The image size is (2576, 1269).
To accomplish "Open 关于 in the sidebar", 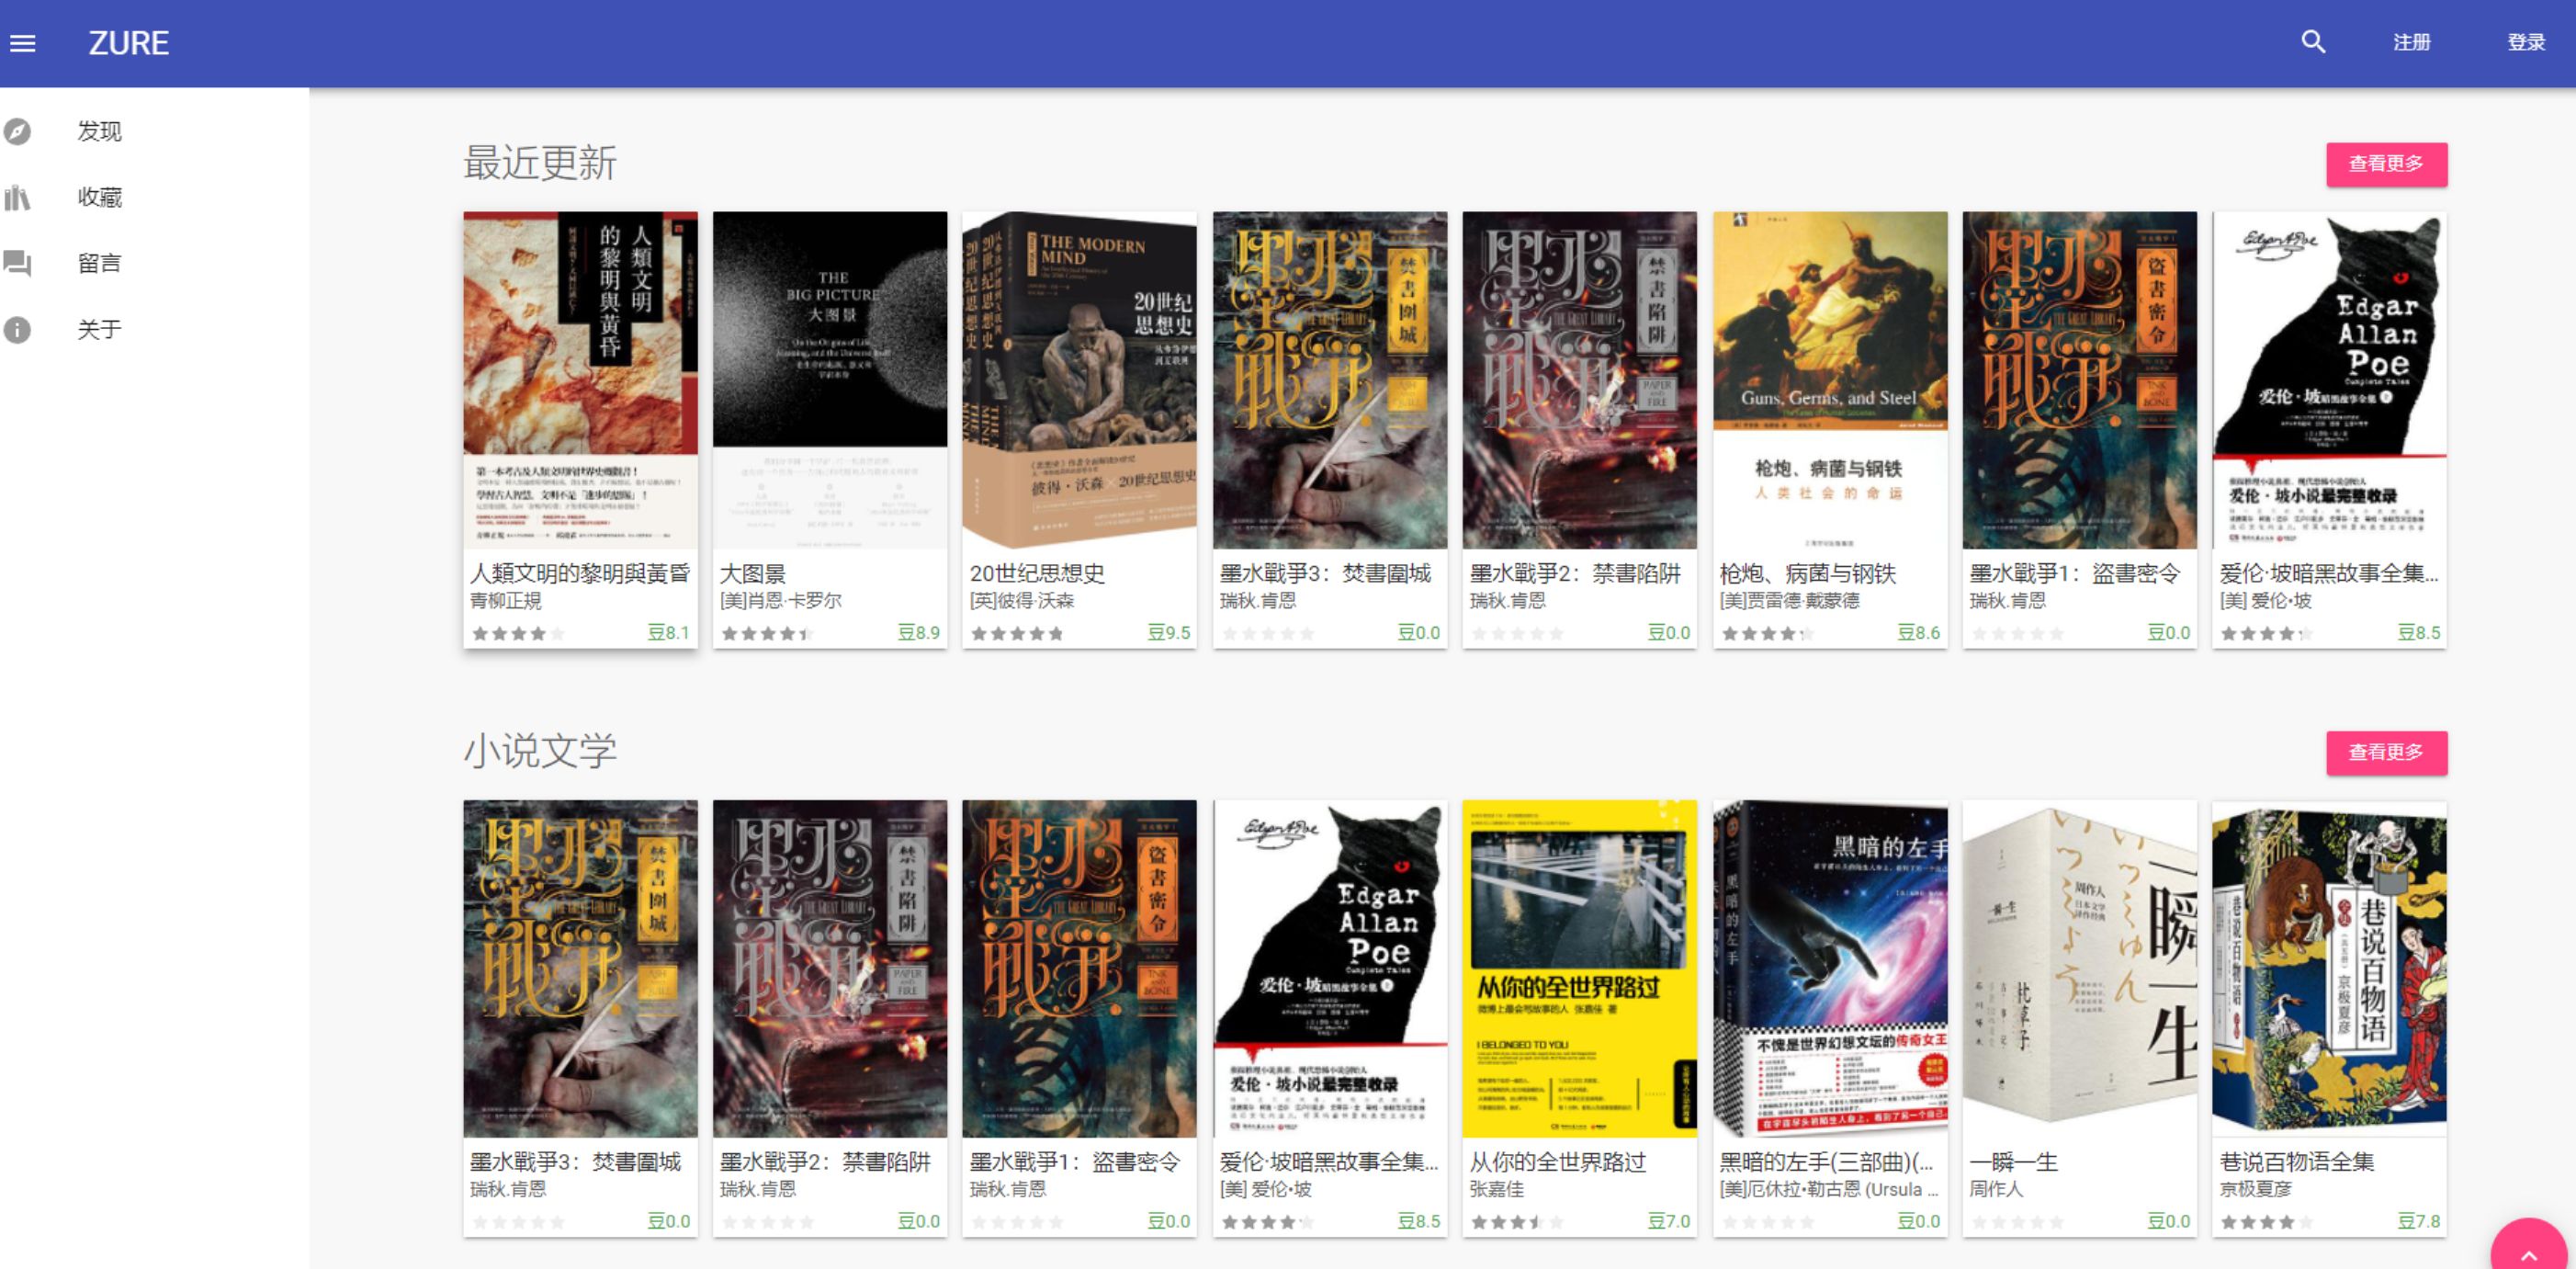I will (100, 329).
